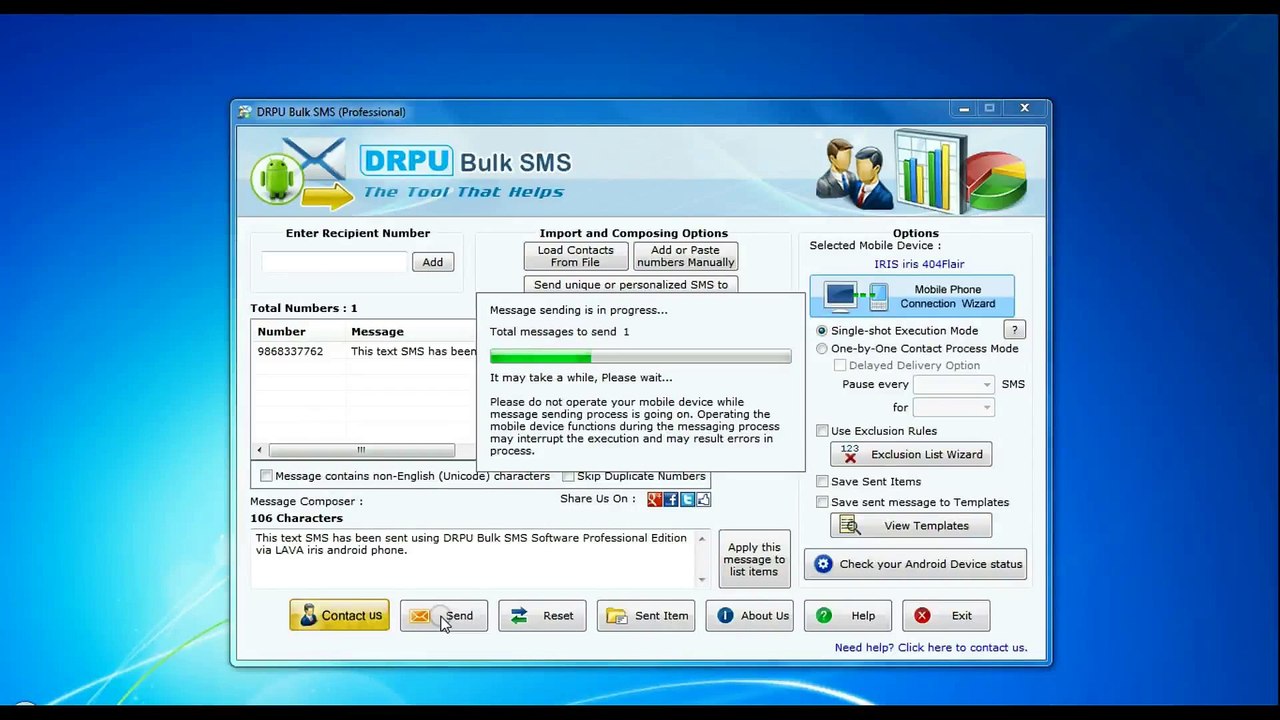Click the envelope icon on Send button
The width and height of the screenshot is (1280, 720).
(x=420, y=616)
